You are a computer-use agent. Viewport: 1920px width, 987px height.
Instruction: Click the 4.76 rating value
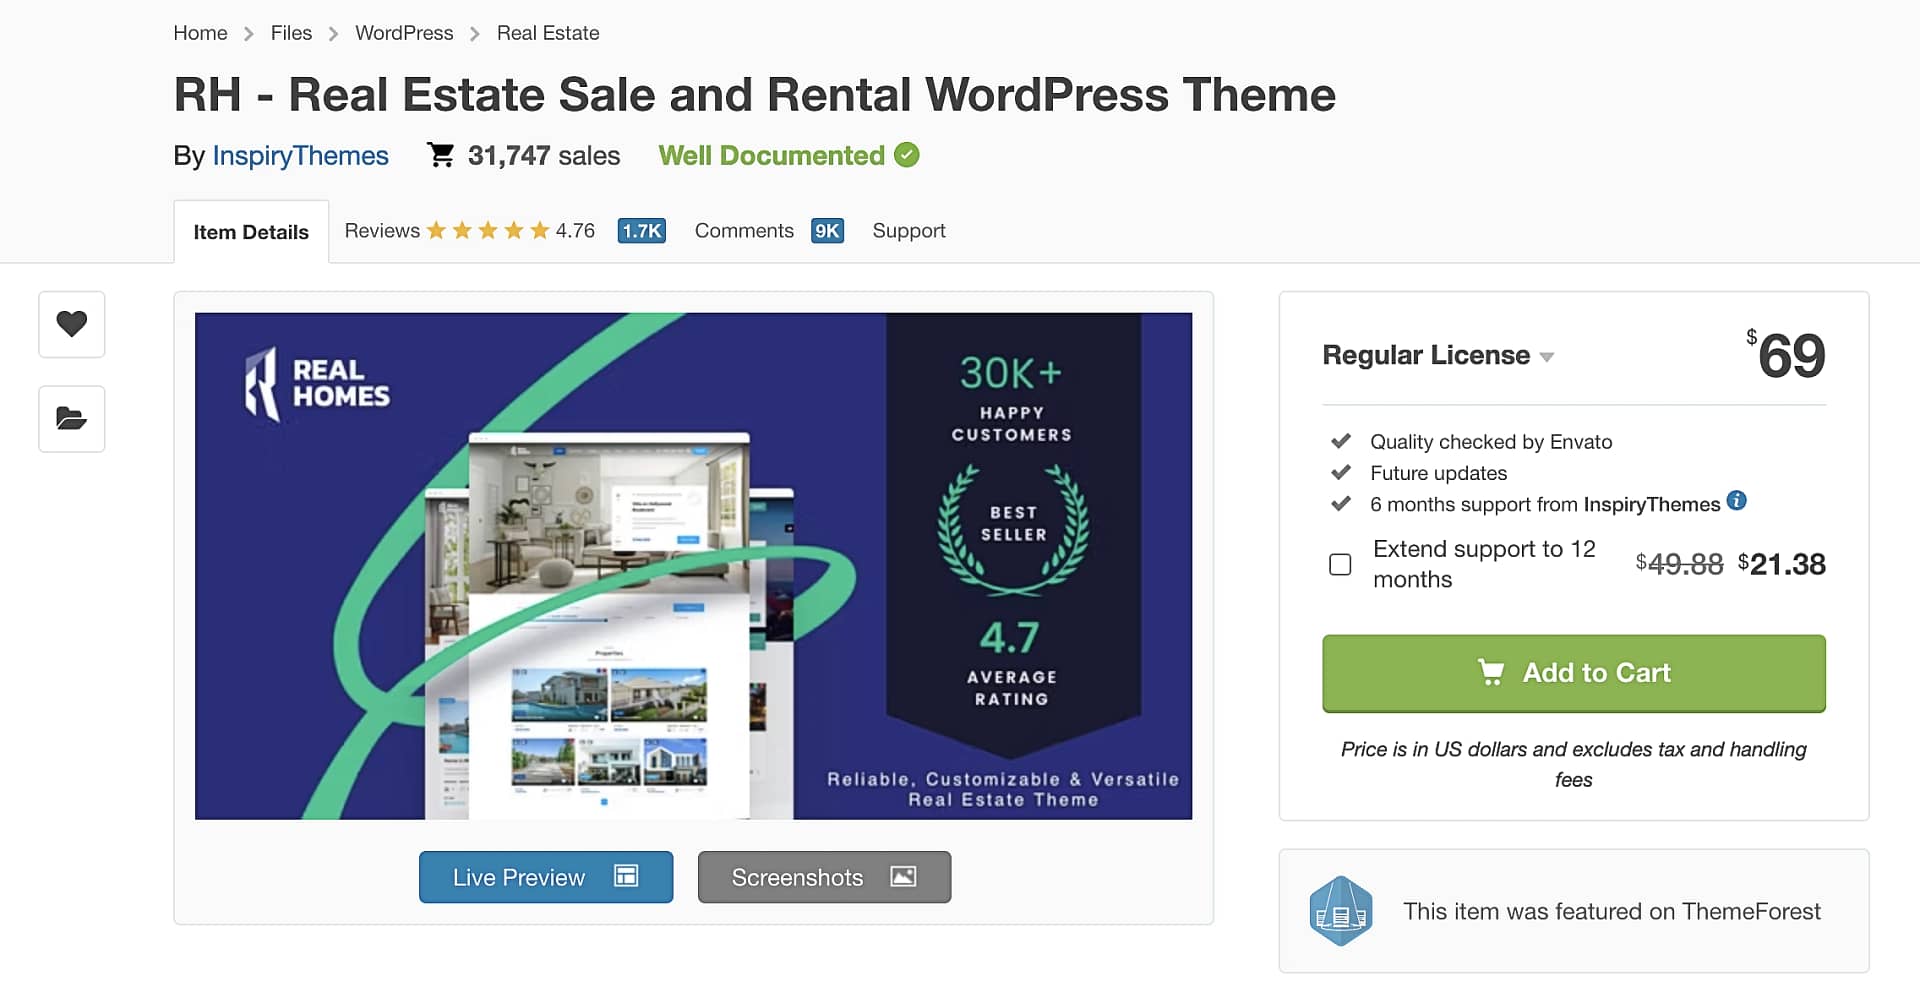point(575,231)
